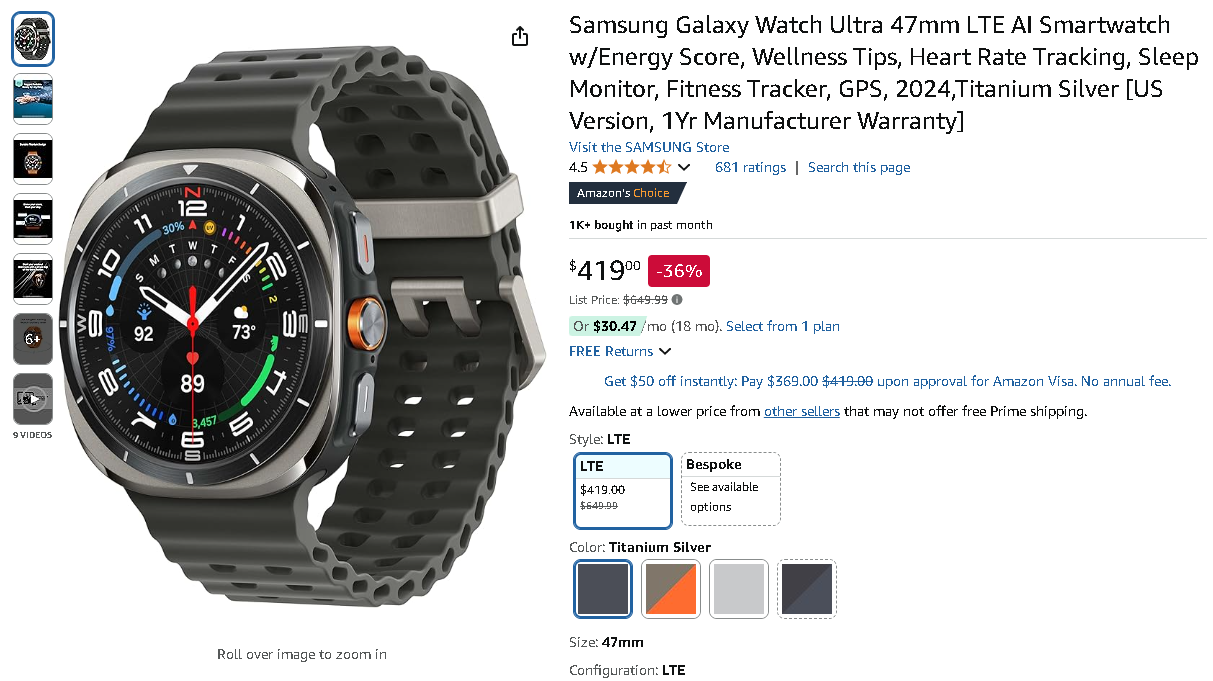Click the red -36% discount badge
The image size is (1213, 681).
tap(678, 270)
